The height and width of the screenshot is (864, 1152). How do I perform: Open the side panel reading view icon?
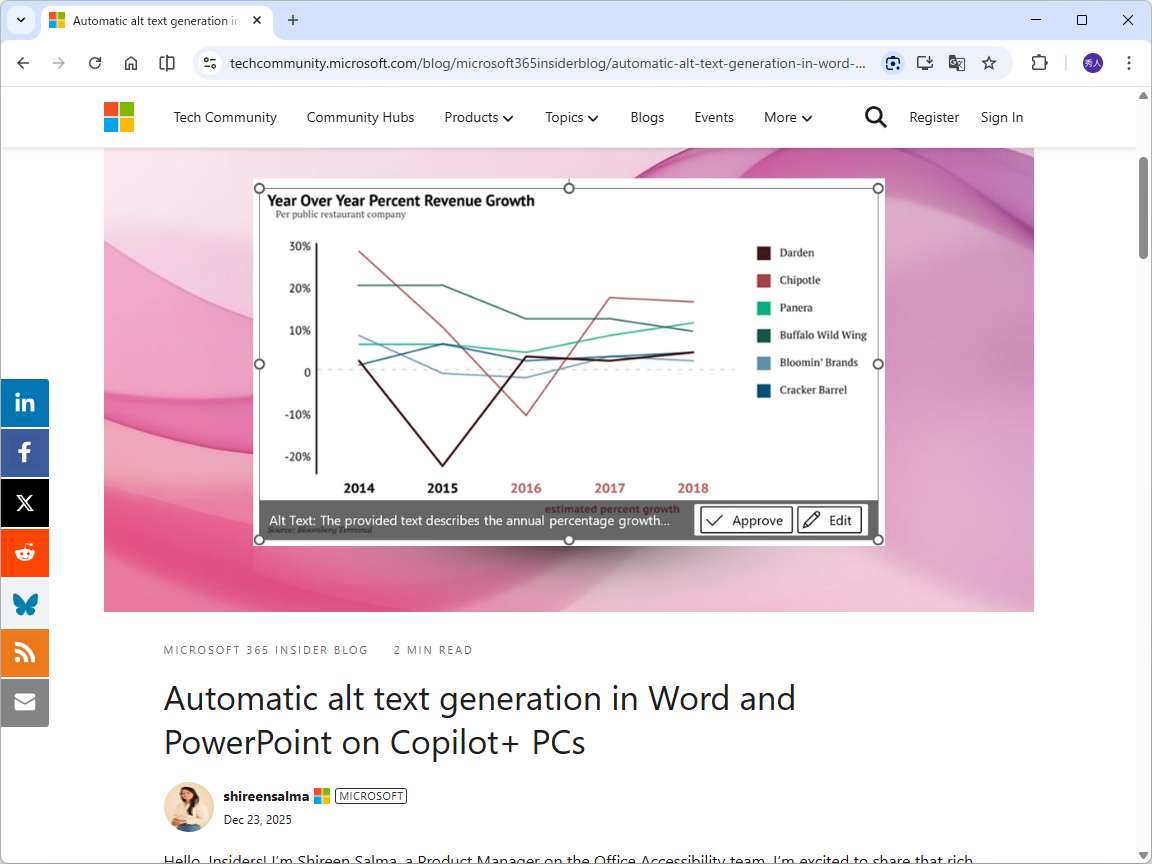click(x=167, y=63)
